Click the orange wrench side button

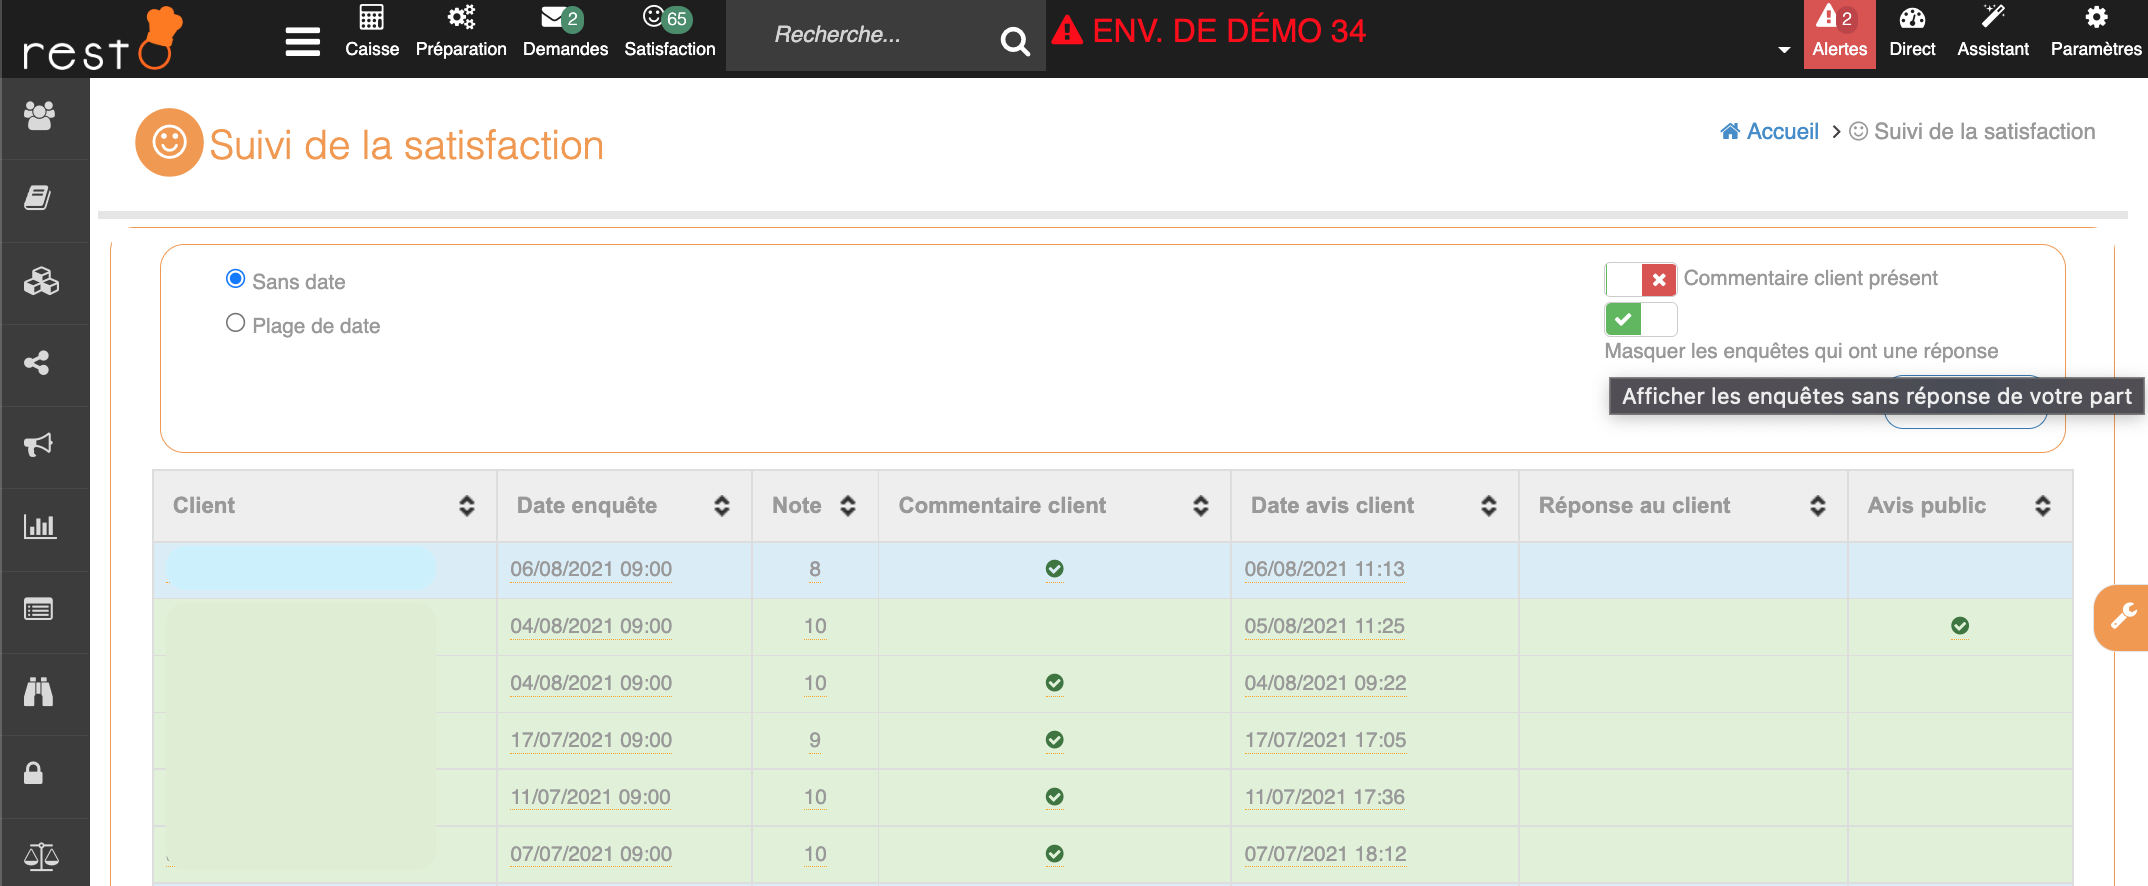click(2122, 617)
